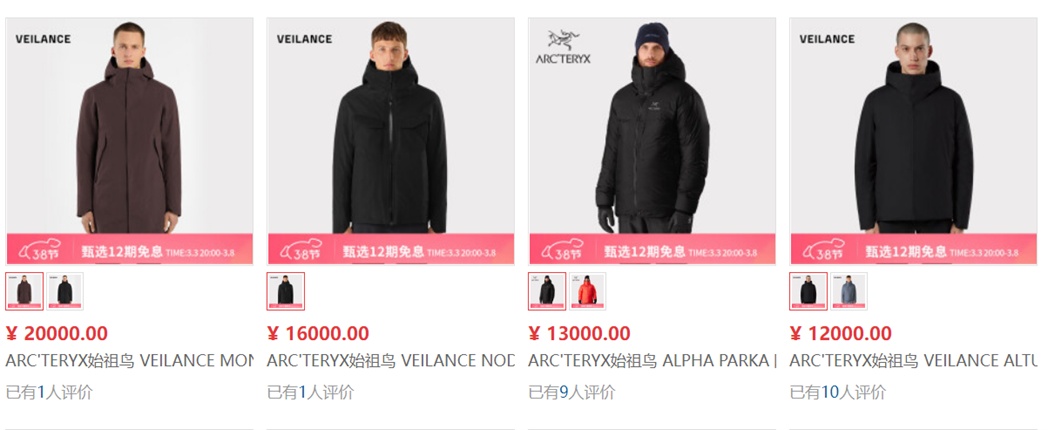Pick grey-blue Veilance Altus color thumbnail
Screen dimensions: 1048x430
click(x=849, y=291)
